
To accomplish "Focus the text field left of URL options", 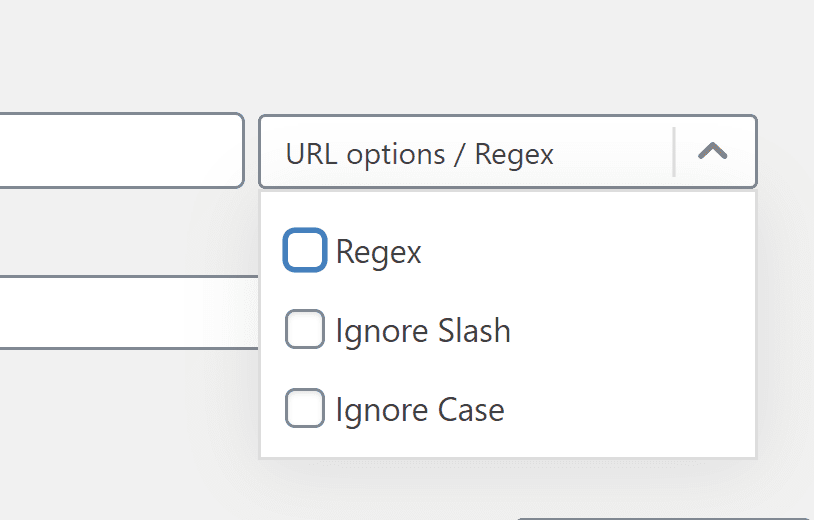I will 121,150.
